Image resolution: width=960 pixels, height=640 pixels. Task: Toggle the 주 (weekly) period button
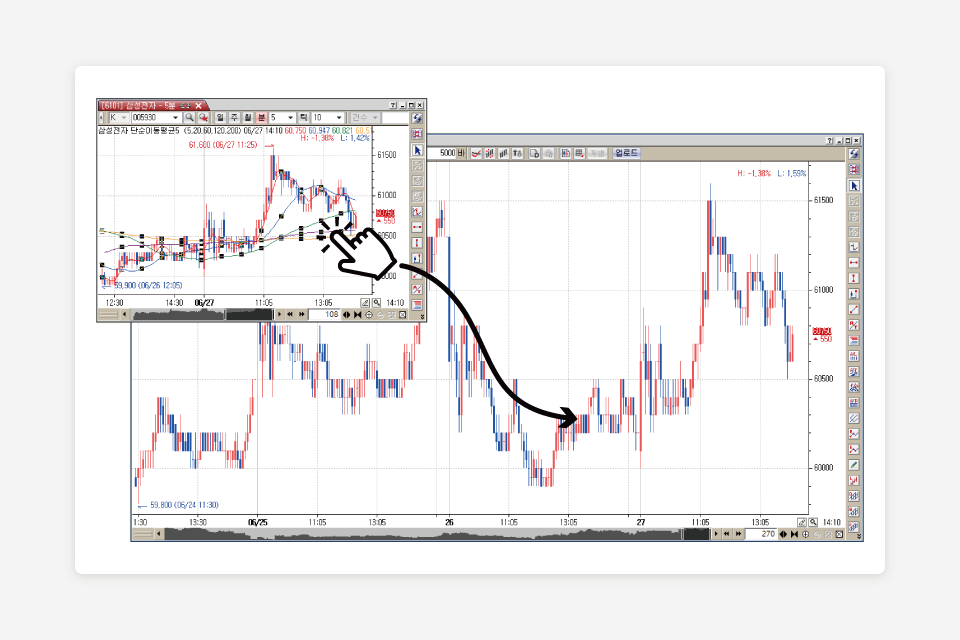[234, 118]
